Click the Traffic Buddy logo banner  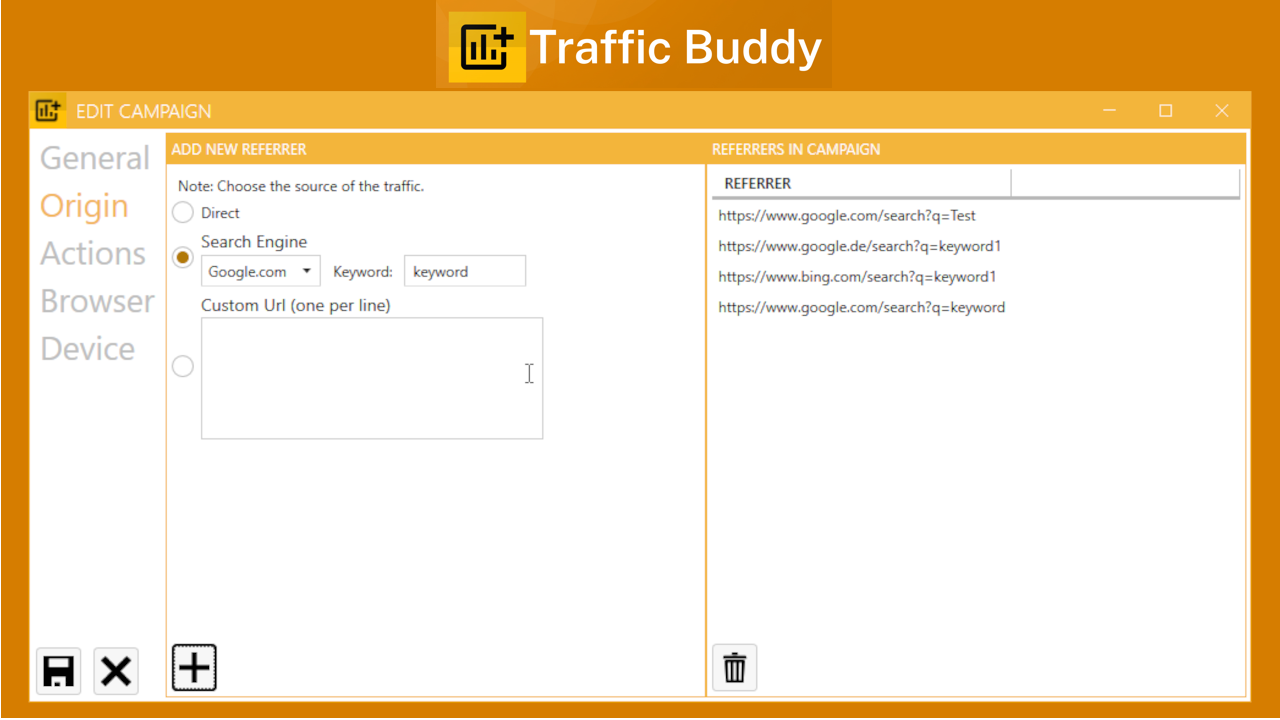(634, 46)
